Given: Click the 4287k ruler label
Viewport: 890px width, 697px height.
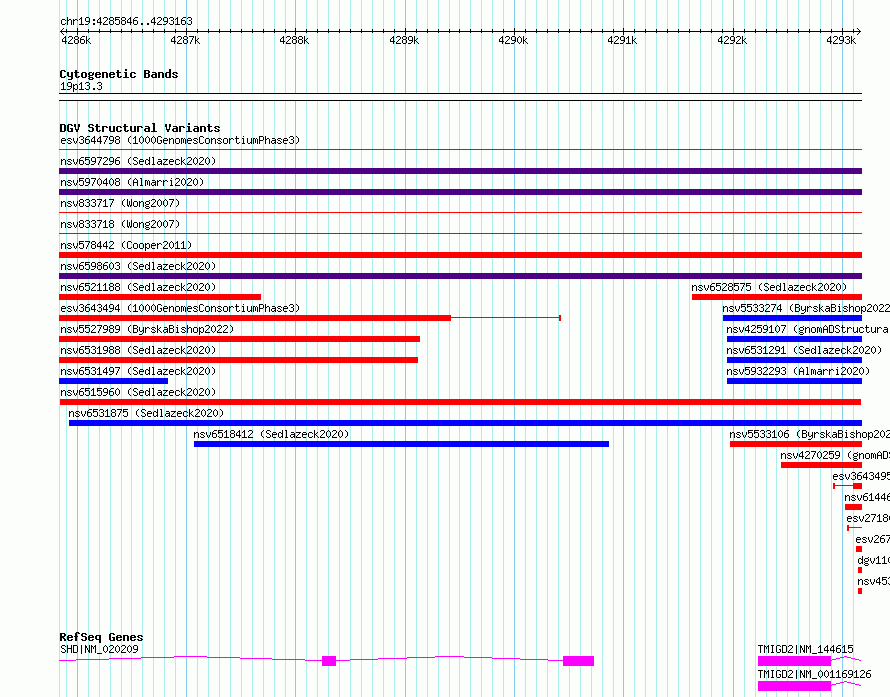Looking at the screenshot, I should [x=185, y=40].
